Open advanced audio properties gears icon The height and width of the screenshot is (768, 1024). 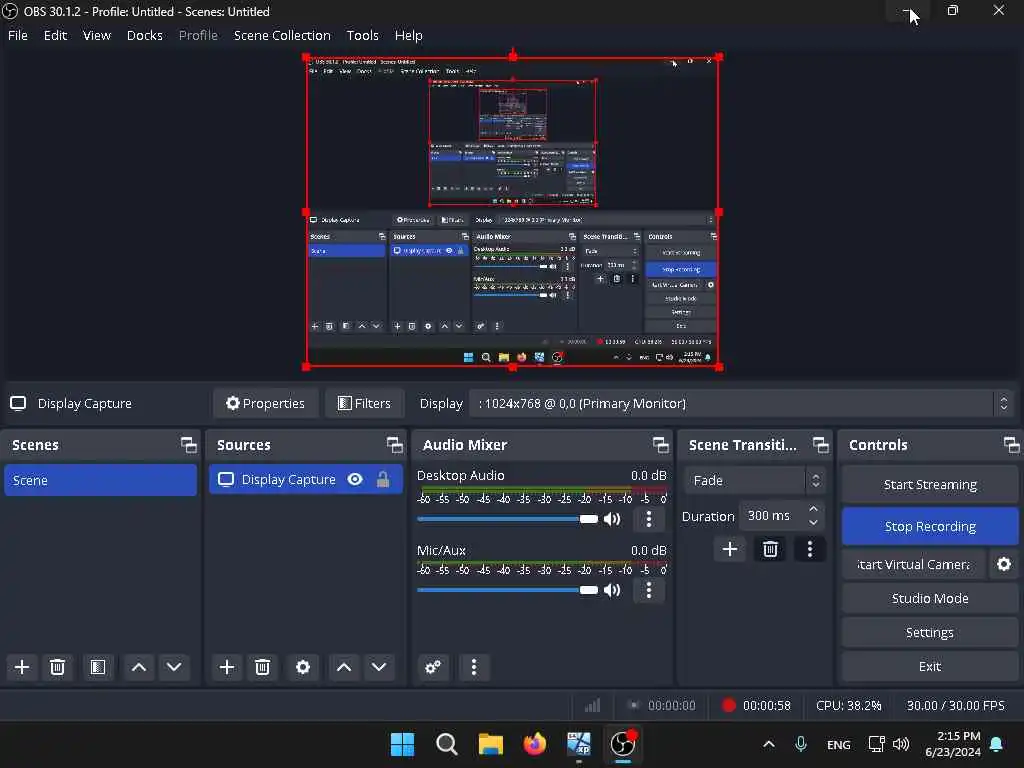(x=432, y=667)
